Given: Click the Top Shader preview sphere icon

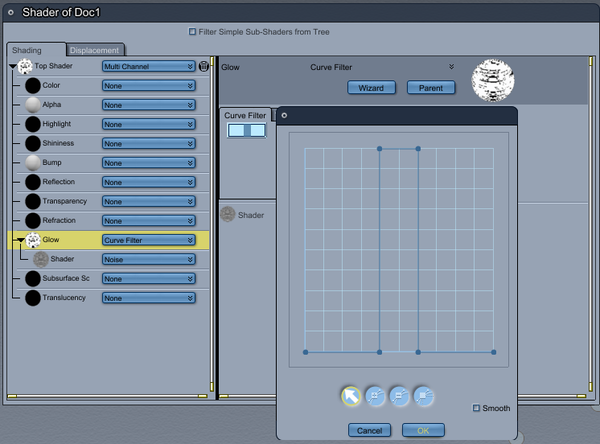Looking at the screenshot, I should (25, 66).
